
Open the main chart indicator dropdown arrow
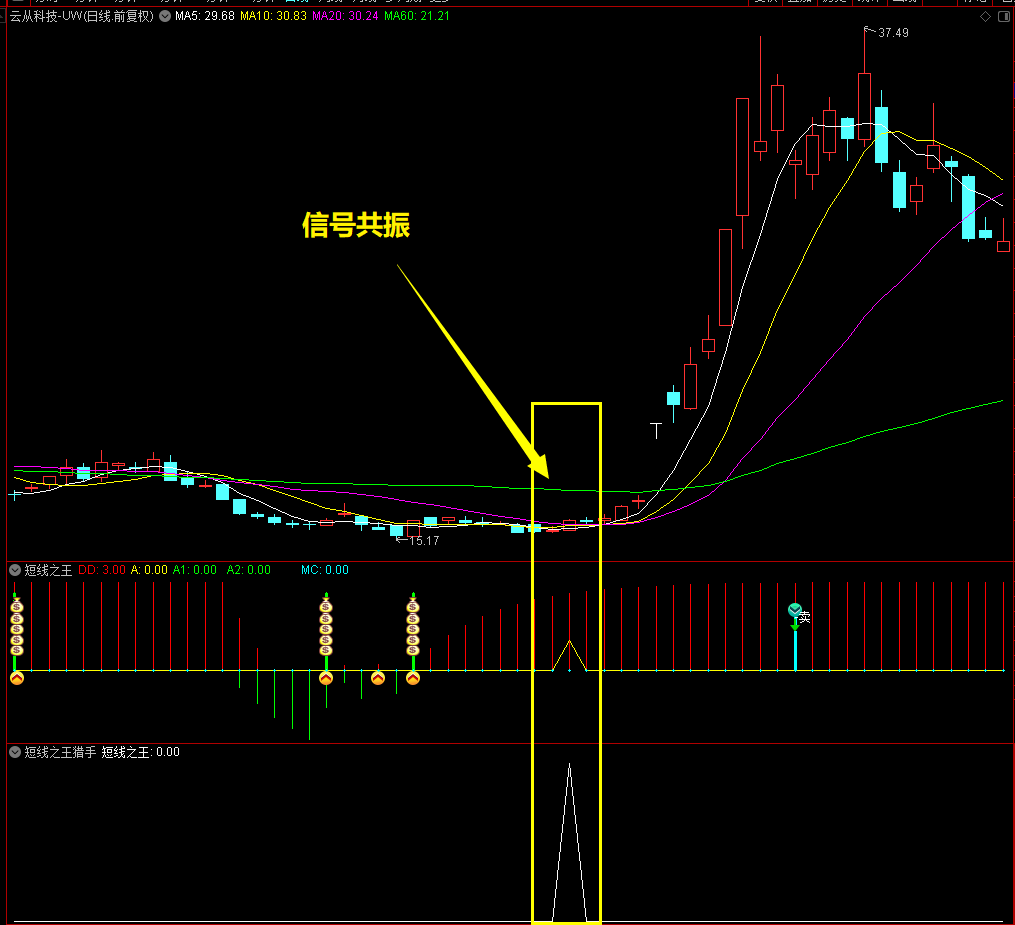click(x=165, y=16)
